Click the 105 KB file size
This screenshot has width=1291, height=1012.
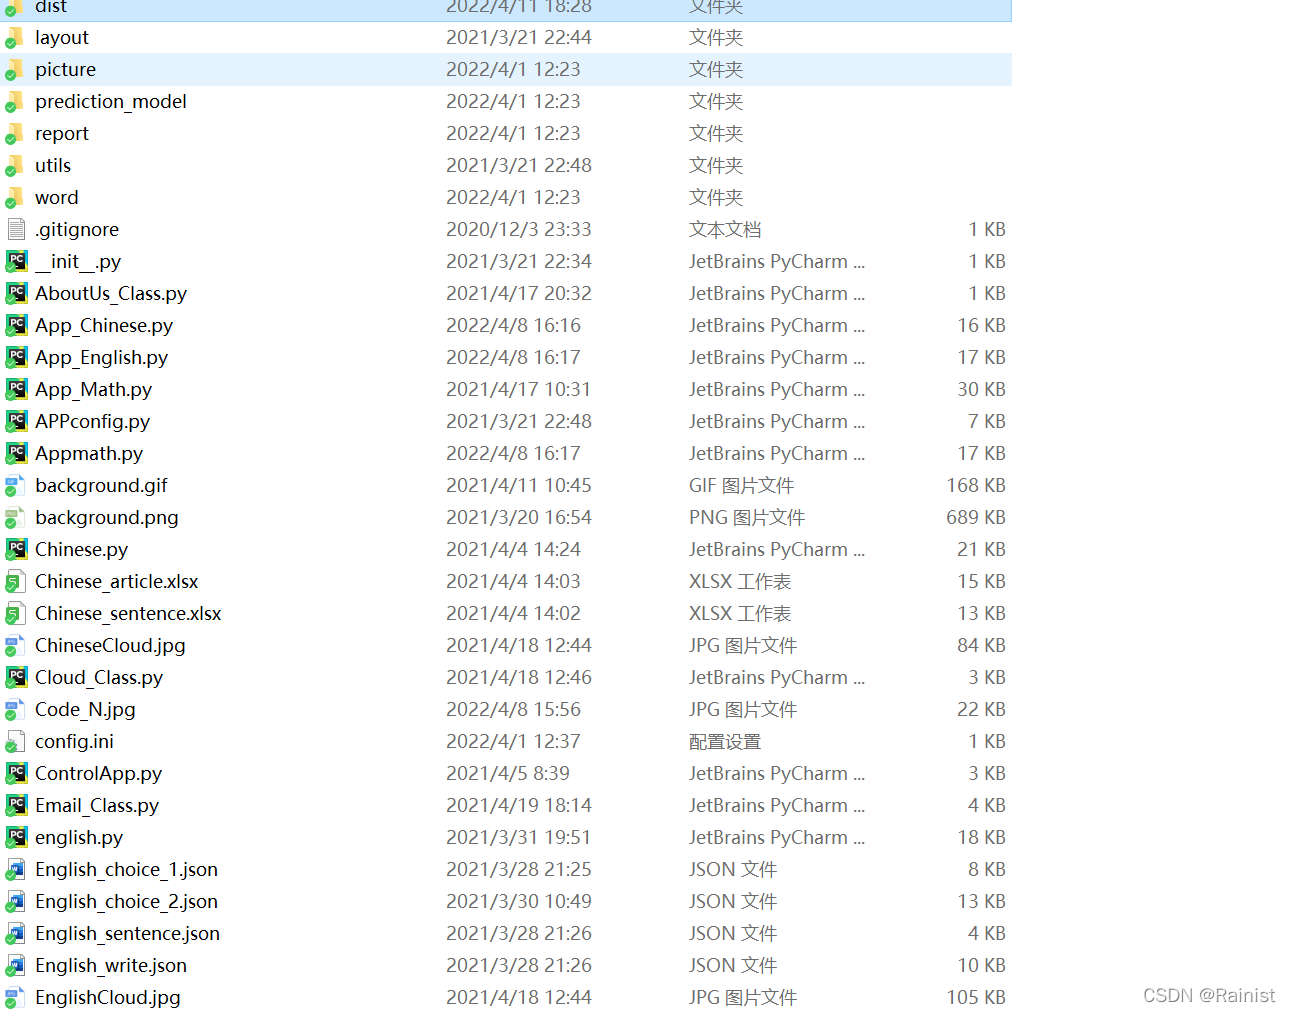pos(976,998)
